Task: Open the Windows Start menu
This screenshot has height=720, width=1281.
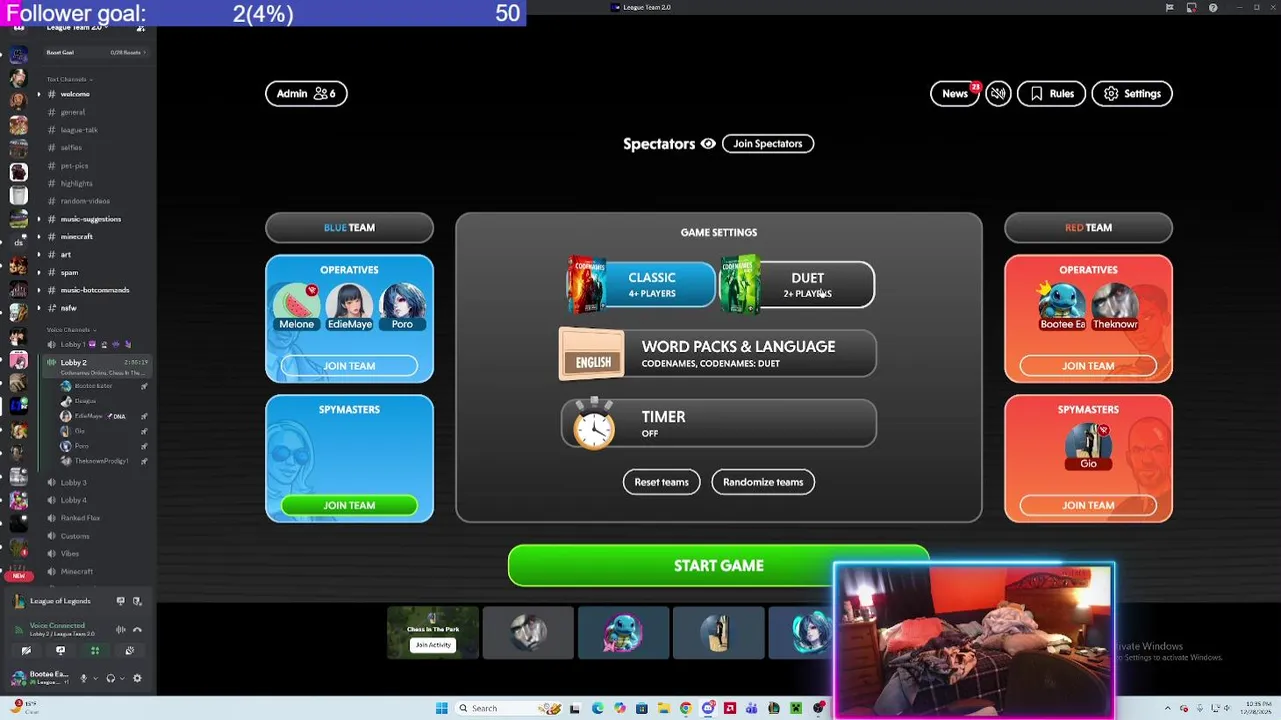Action: [442, 708]
